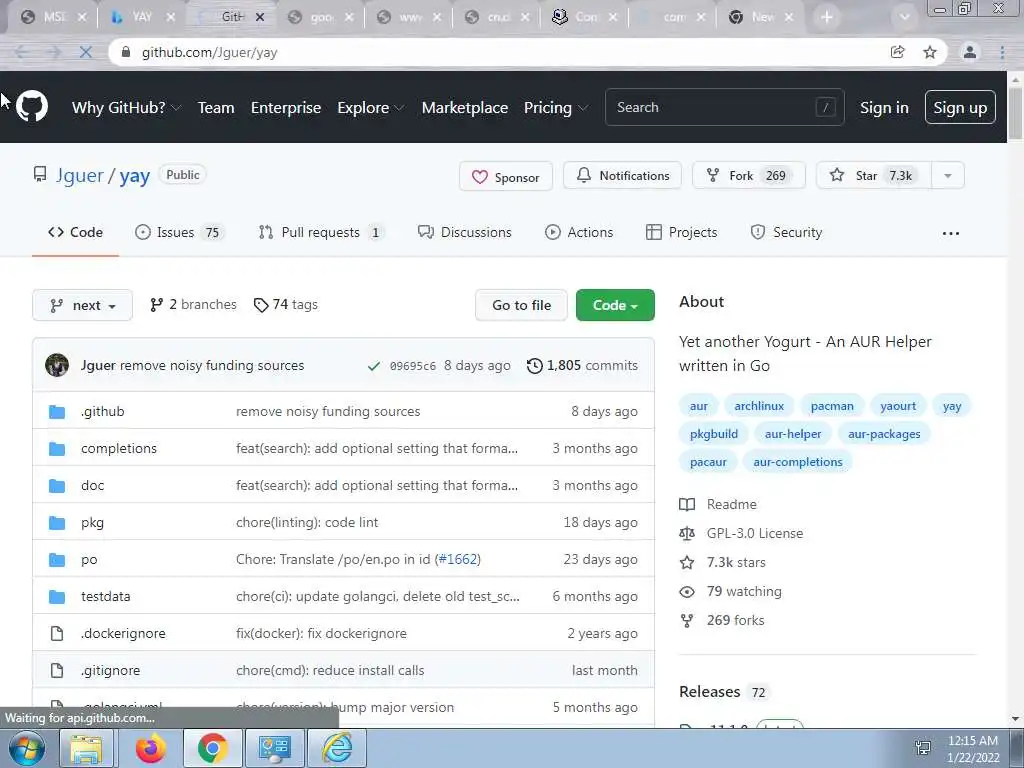Image resolution: width=1024 pixels, height=768 pixels.
Task: Open the Jguer owner link
Action: pyautogui.click(x=80, y=176)
